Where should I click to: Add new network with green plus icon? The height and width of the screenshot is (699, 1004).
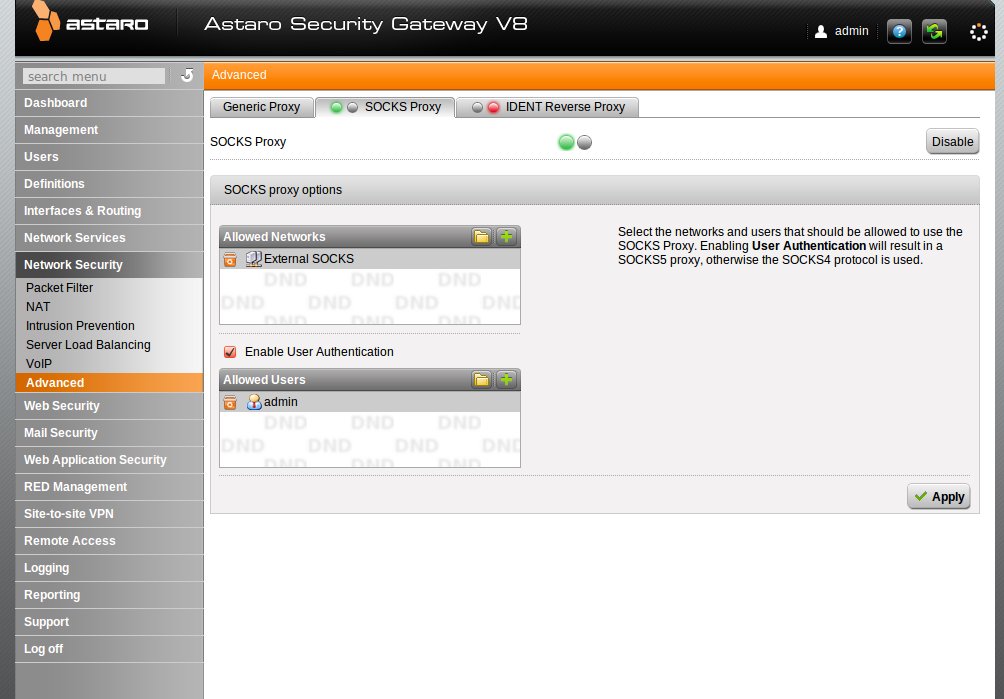(506, 237)
